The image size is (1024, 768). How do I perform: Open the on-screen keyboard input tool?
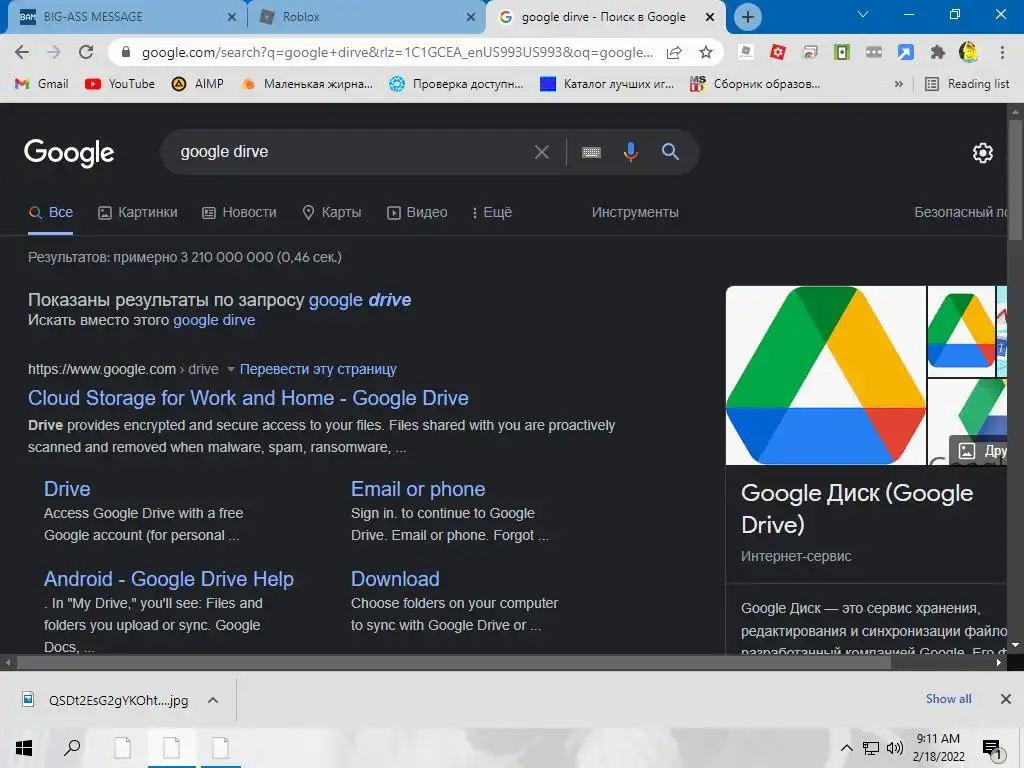(591, 152)
